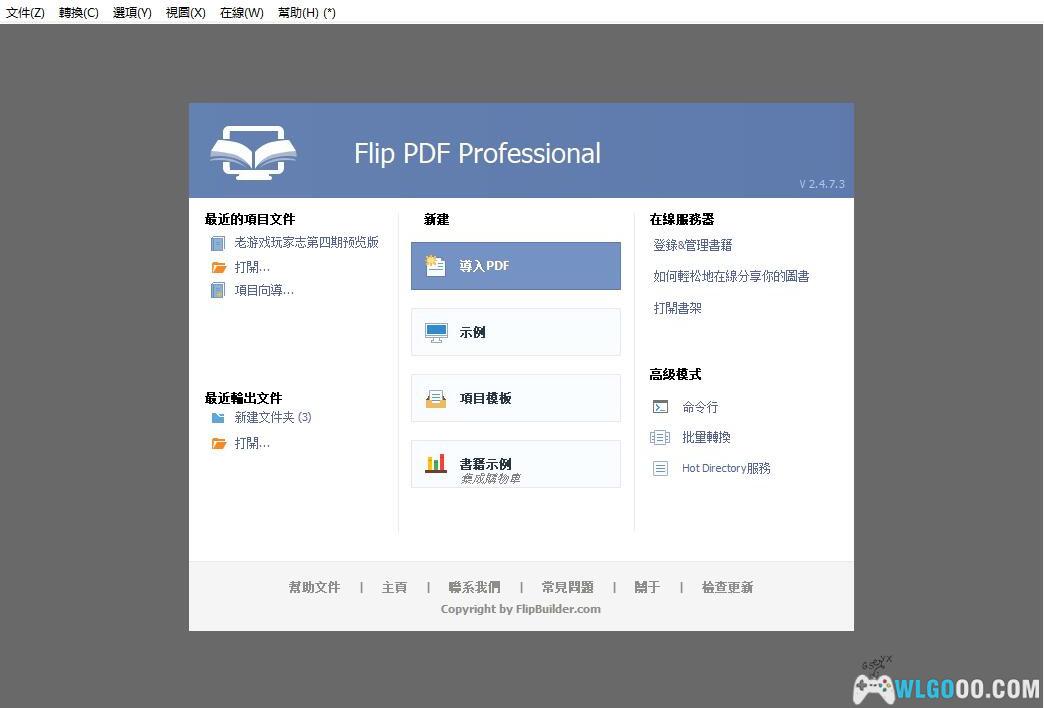This screenshot has width=1044, height=708.
Task: Open the 視圖(X) menu
Action: 184,12
